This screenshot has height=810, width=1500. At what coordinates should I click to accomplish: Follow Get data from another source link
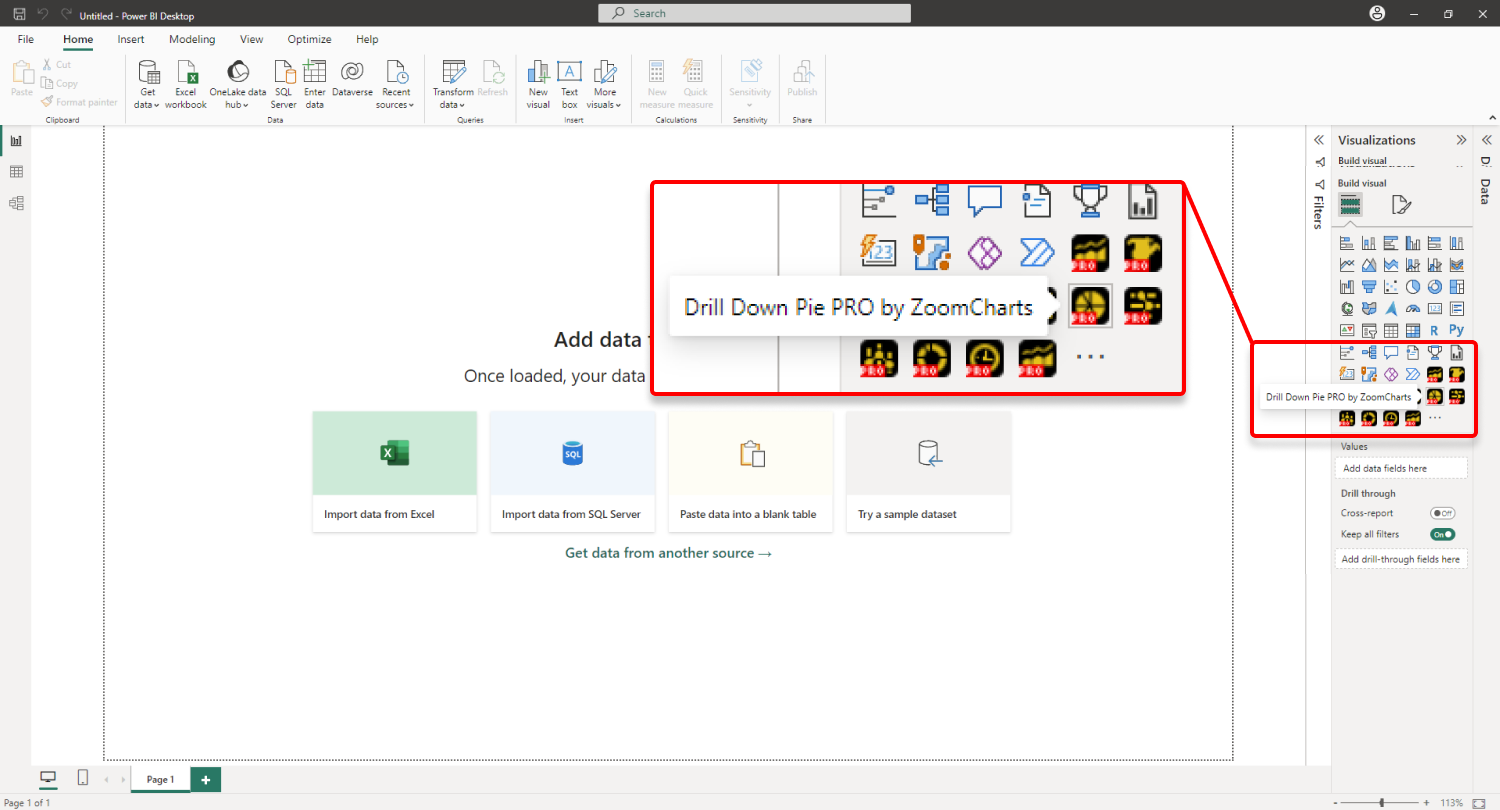tap(668, 553)
